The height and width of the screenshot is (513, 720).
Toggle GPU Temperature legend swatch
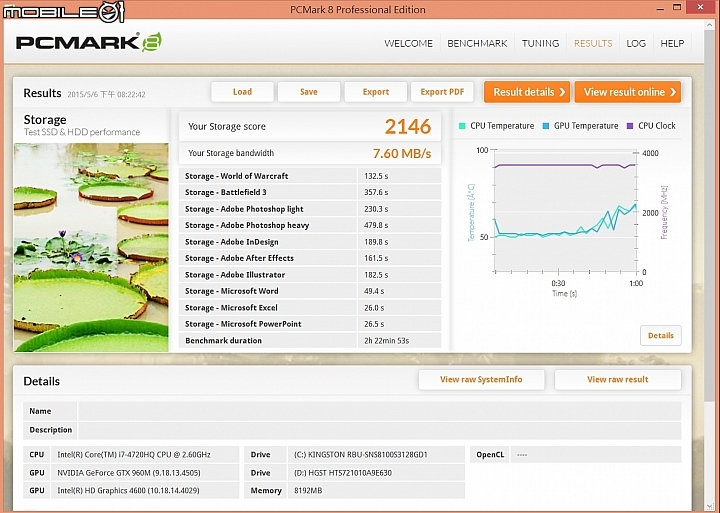click(546, 126)
